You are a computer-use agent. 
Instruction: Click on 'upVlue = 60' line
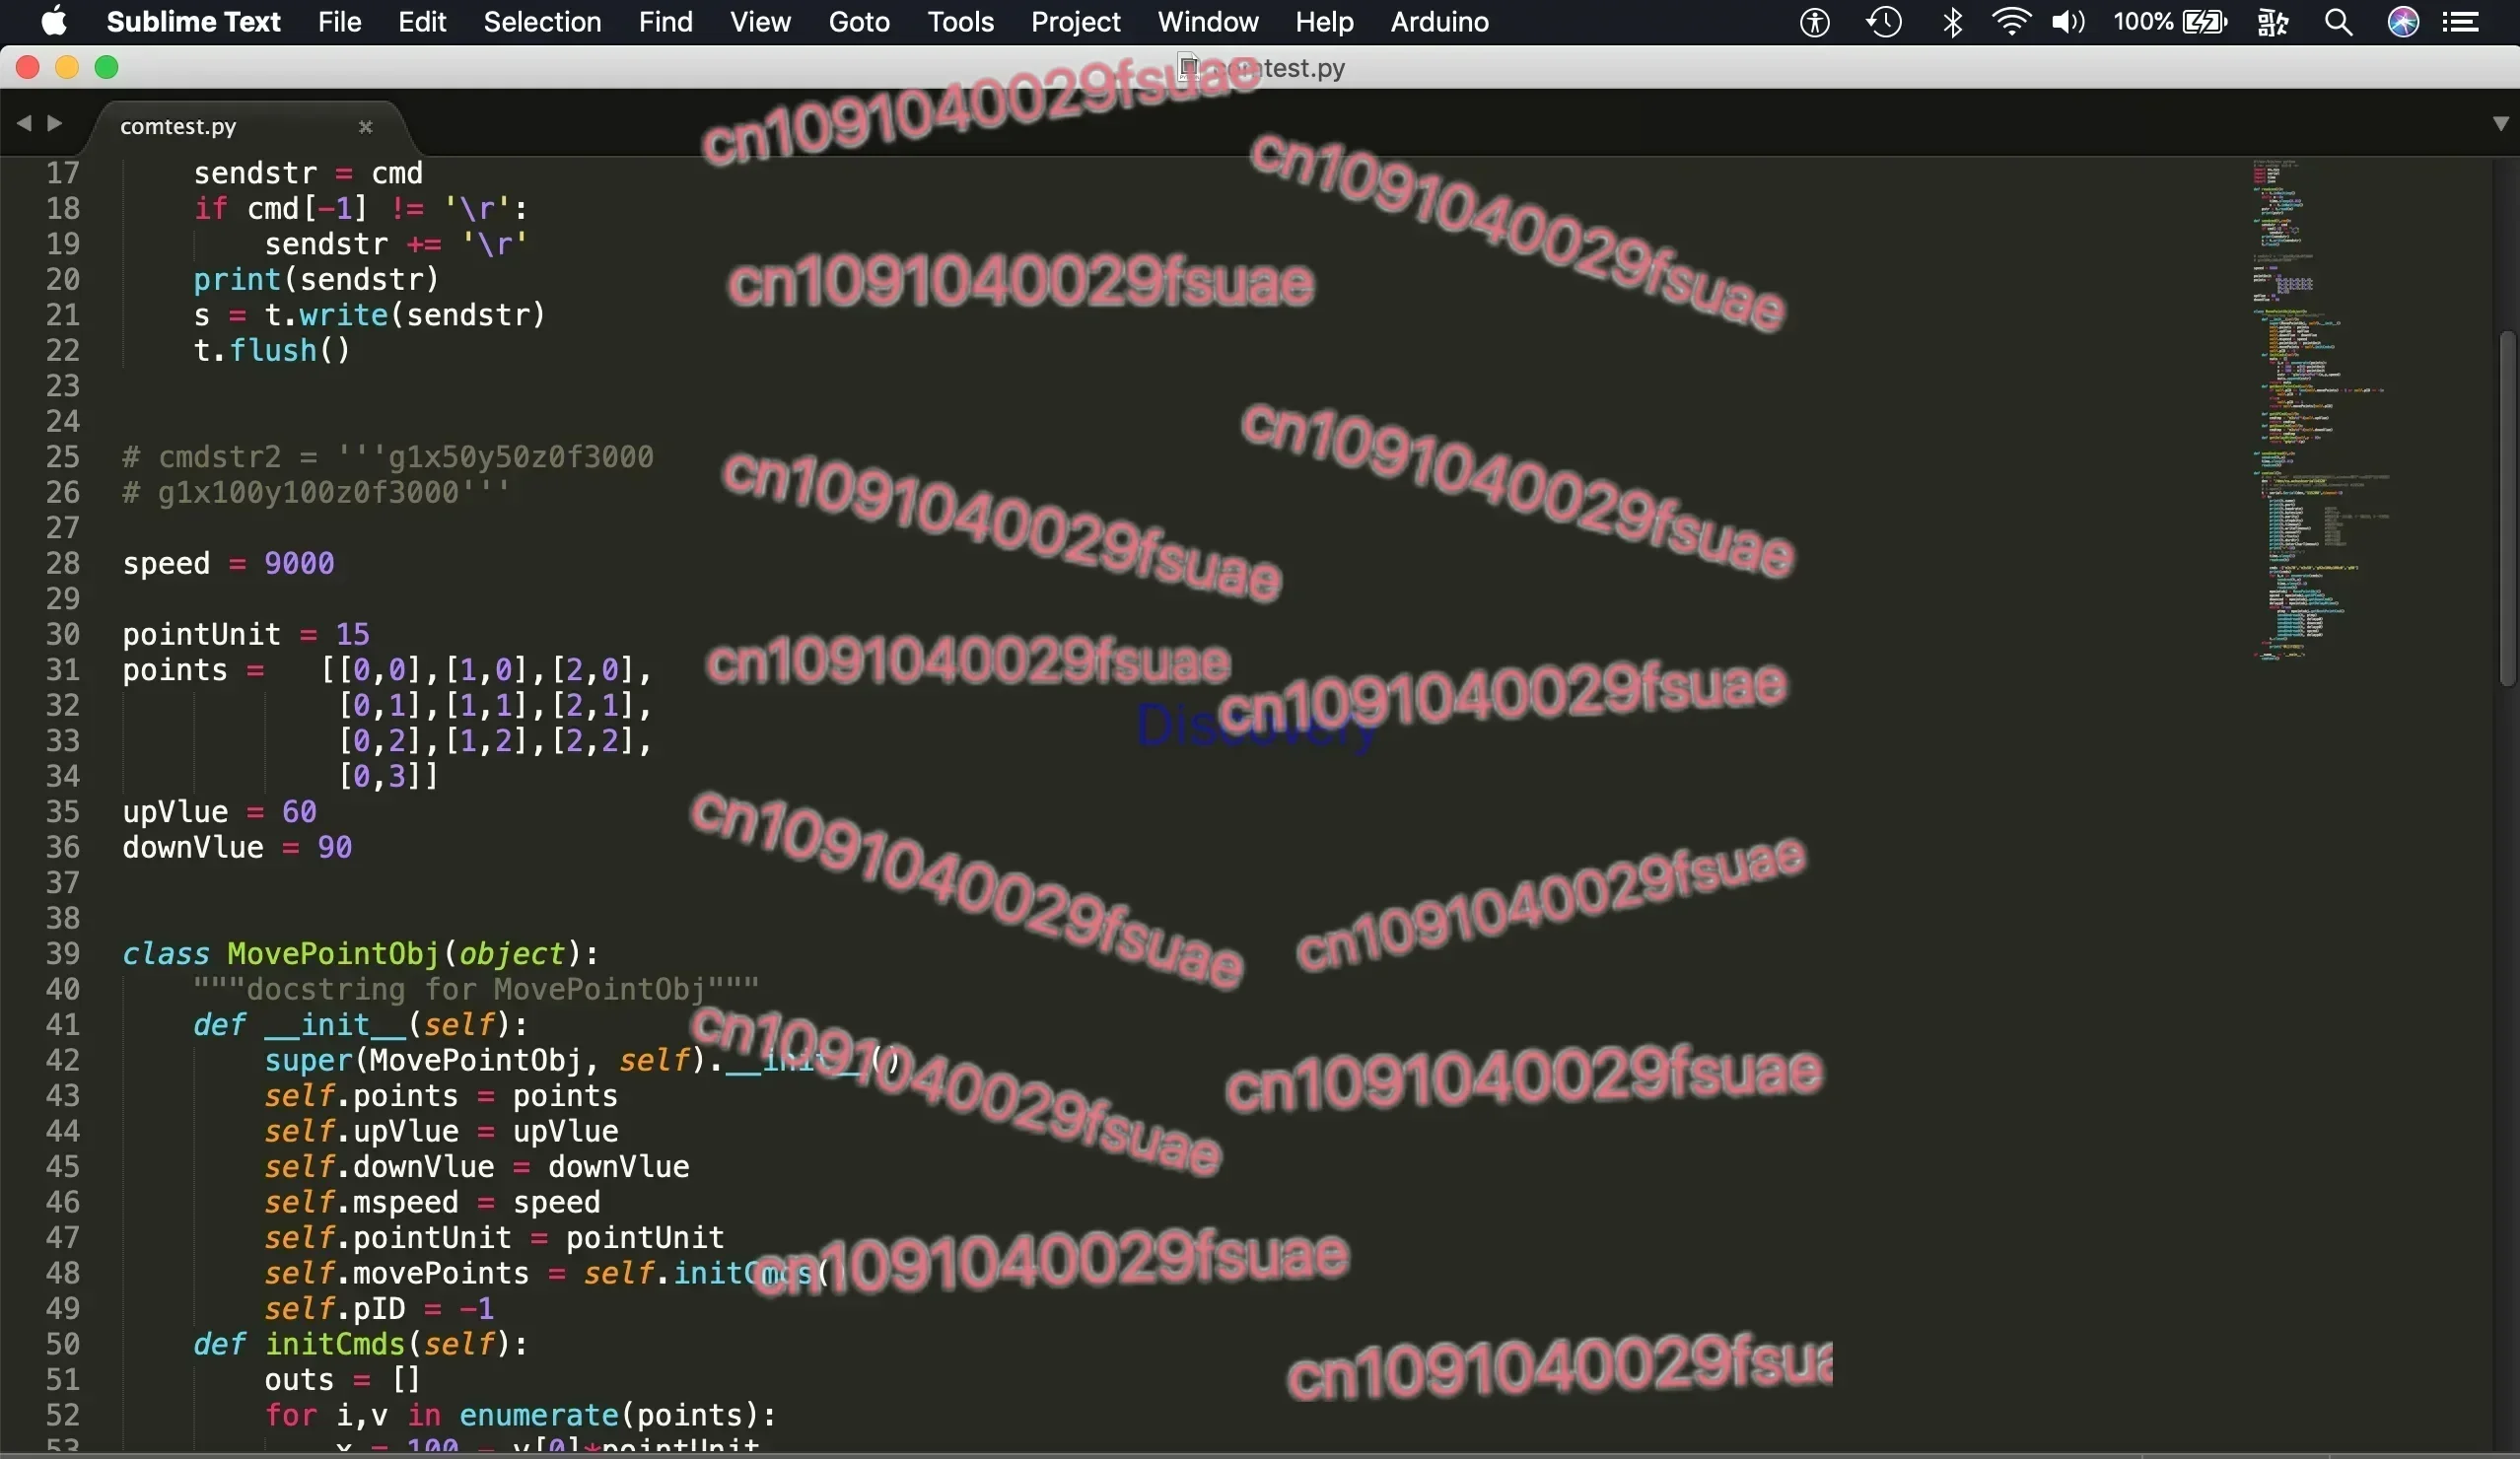click(x=219, y=811)
